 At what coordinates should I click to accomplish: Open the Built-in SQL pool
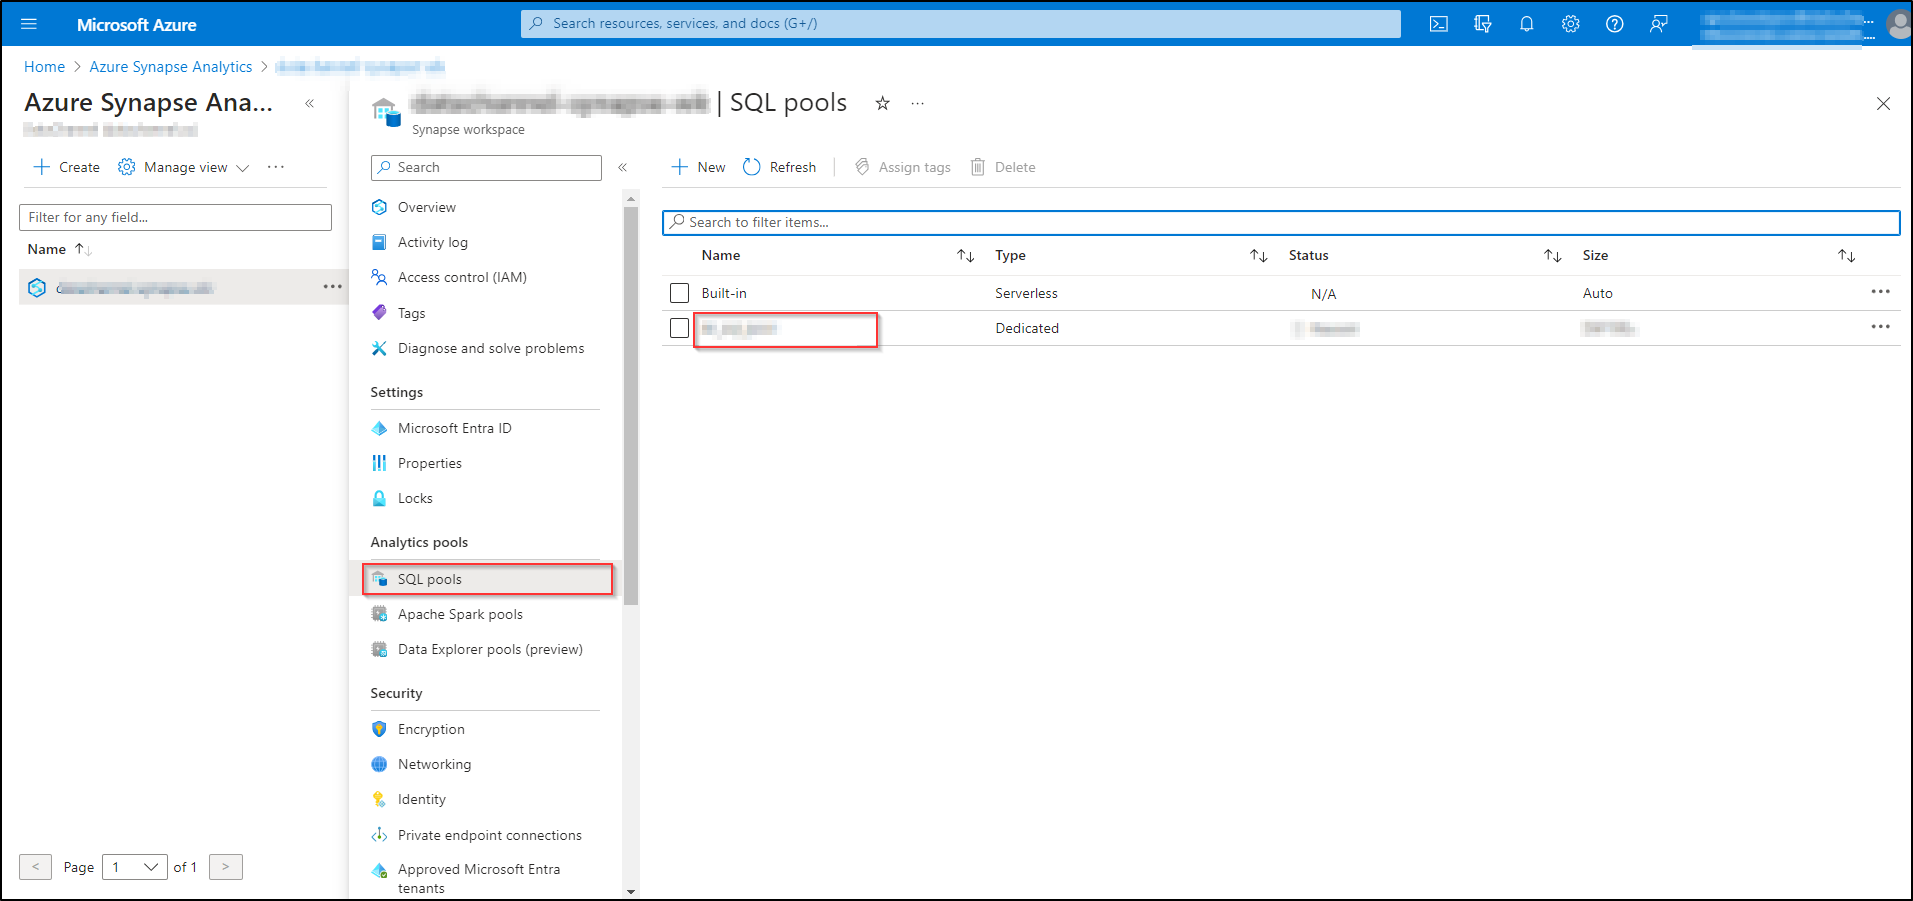coord(724,293)
